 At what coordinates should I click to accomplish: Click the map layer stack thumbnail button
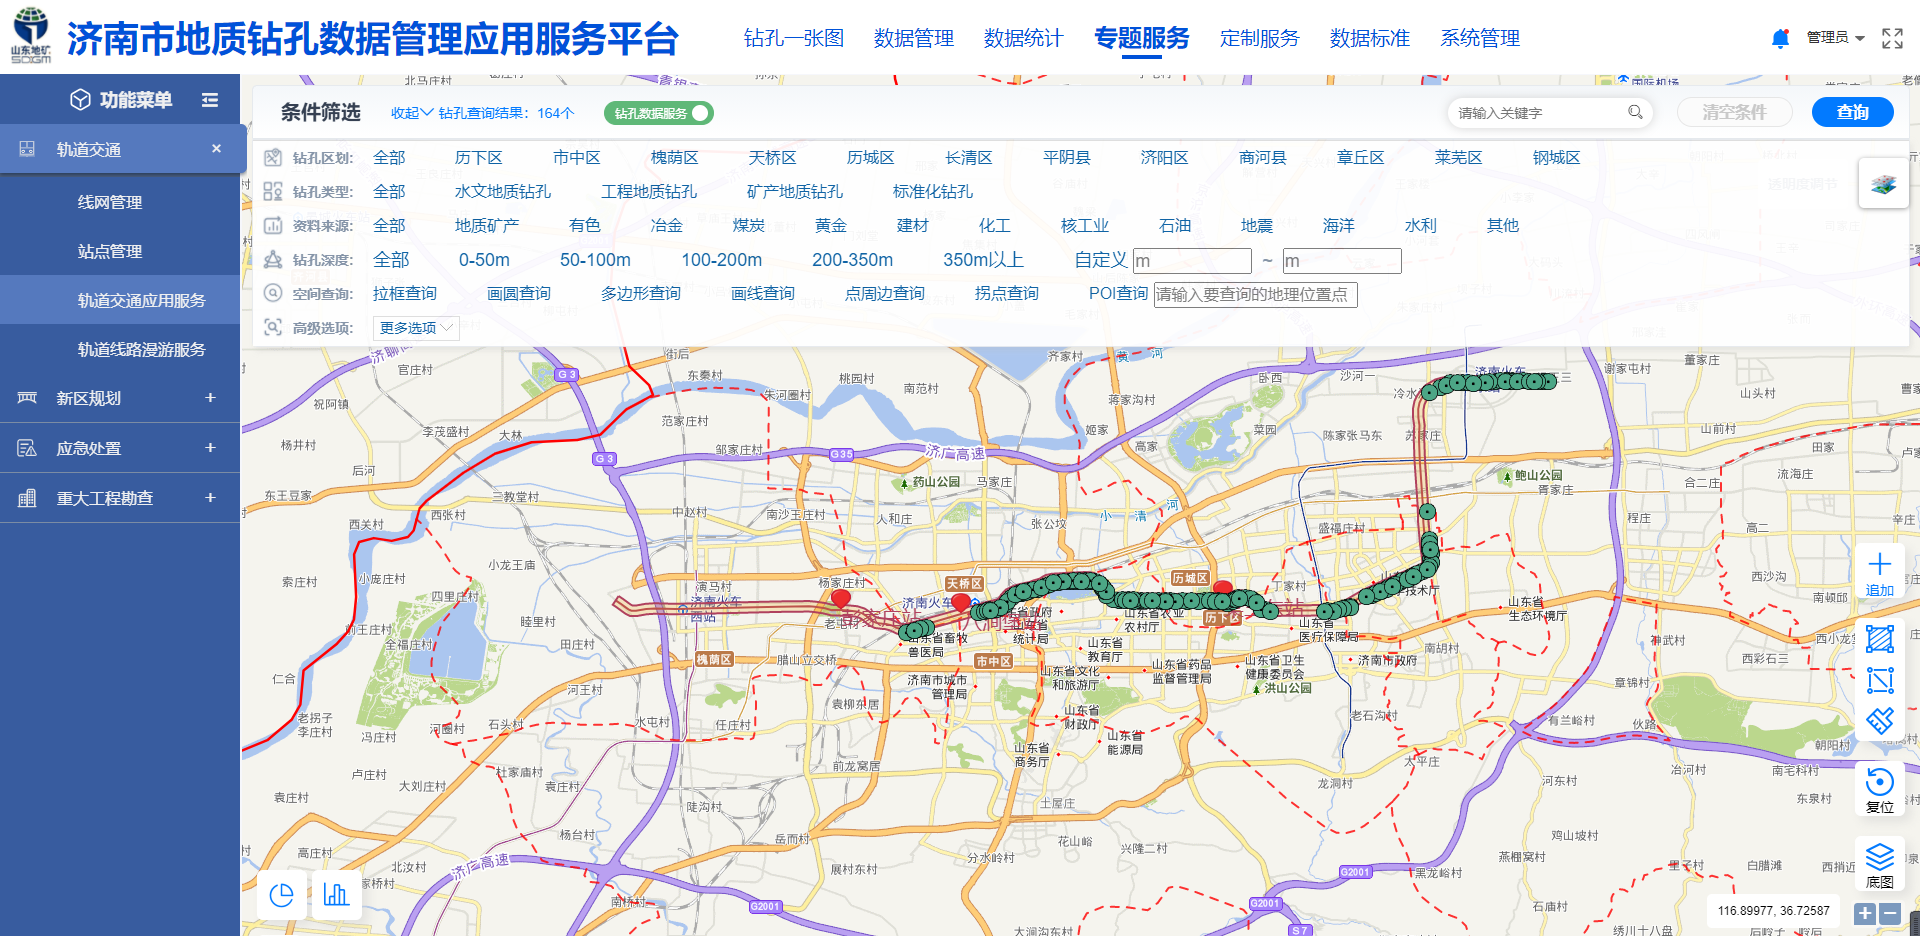click(x=1883, y=184)
